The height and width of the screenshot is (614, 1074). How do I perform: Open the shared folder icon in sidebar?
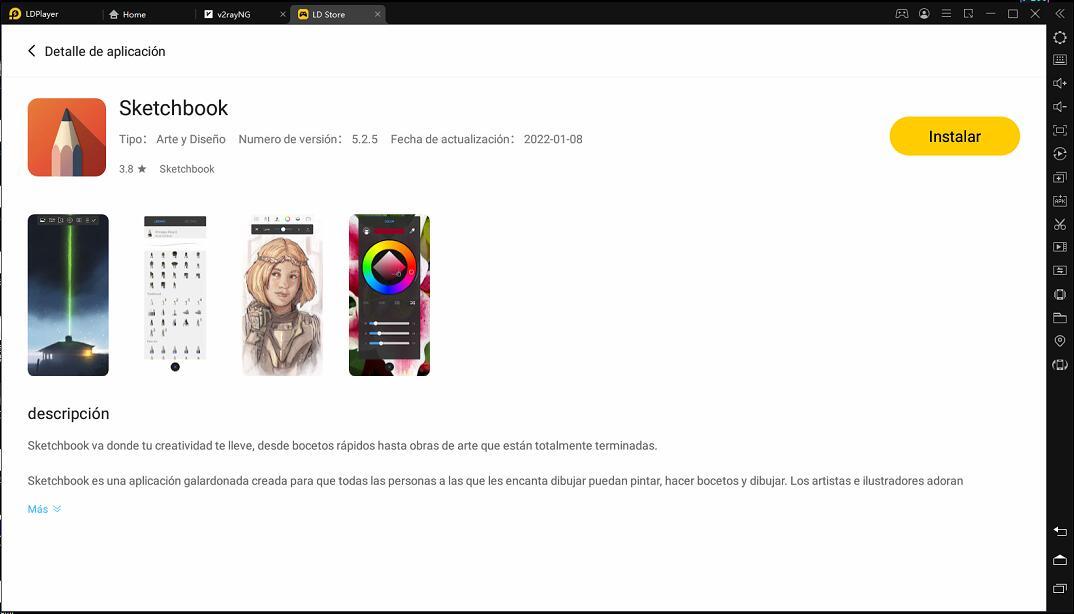tap(1060, 318)
